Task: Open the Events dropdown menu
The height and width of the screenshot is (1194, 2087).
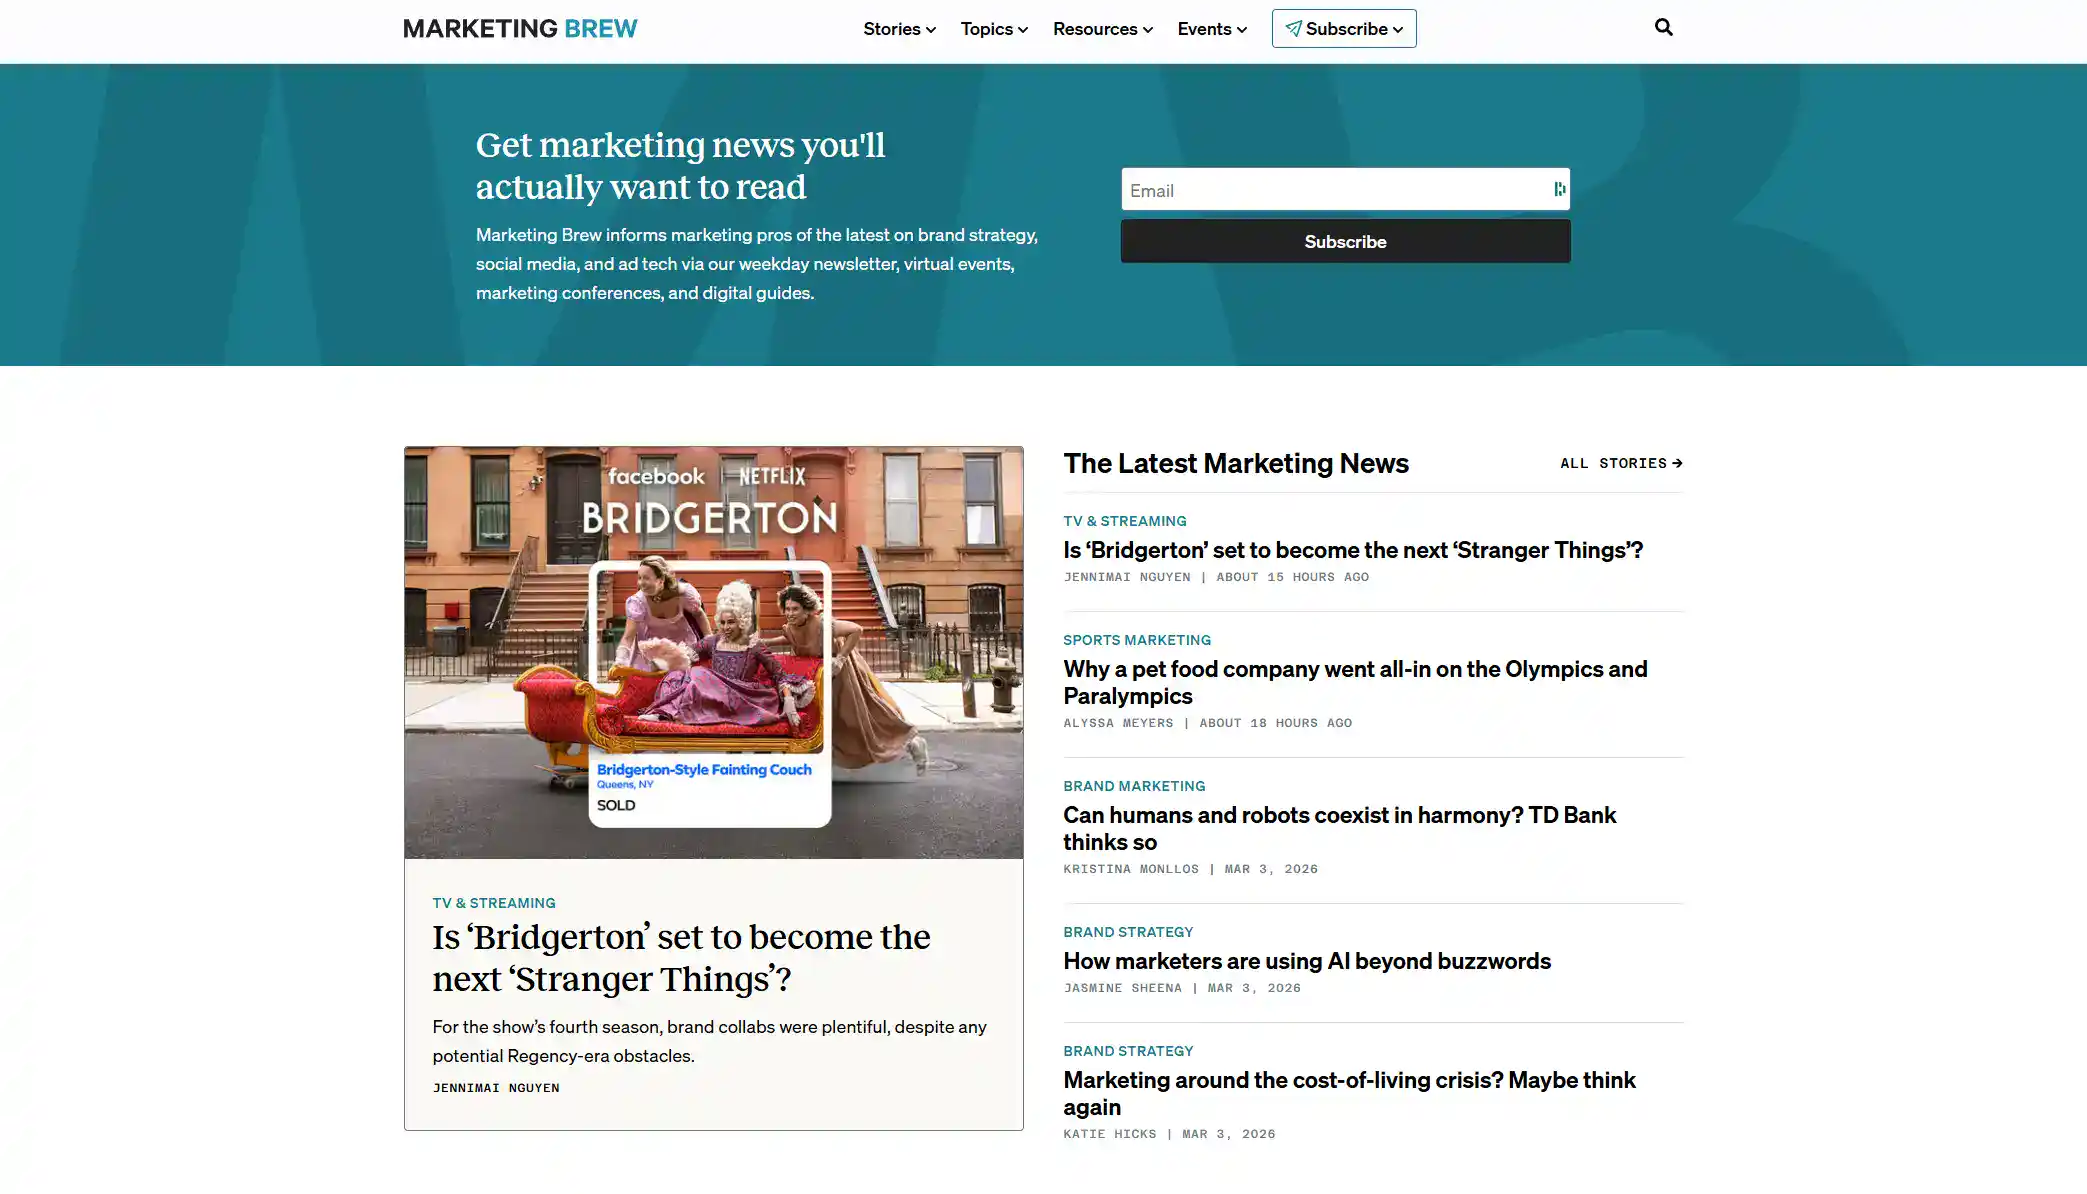Action: (x=1212, y=29)
